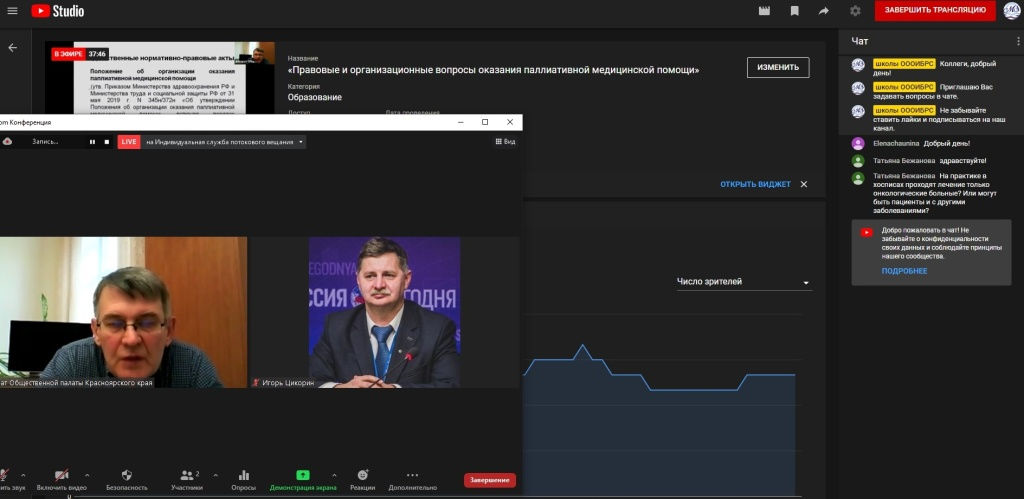Stop the Zoom recording
Screen dimensions: 1024x499
tap(106, 142)
